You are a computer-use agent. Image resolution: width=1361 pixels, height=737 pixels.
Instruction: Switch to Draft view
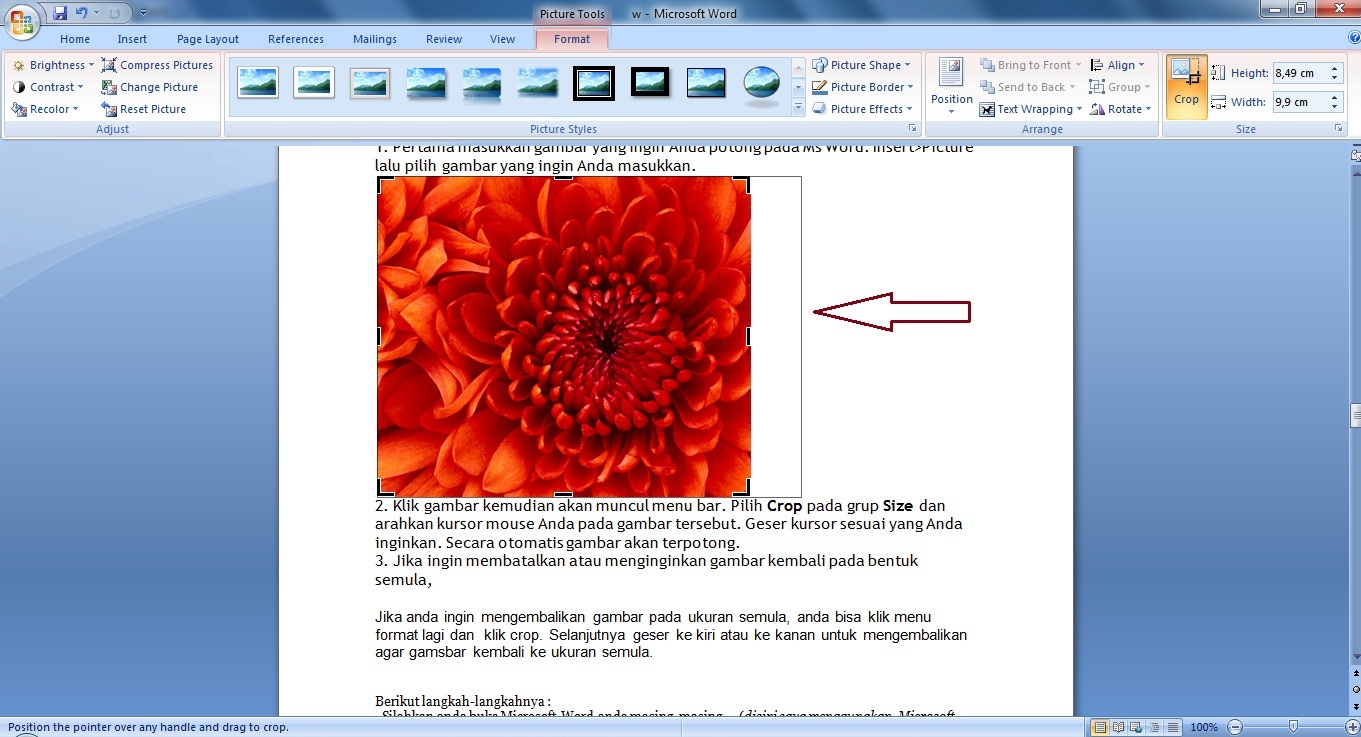tap(1172, 727)
